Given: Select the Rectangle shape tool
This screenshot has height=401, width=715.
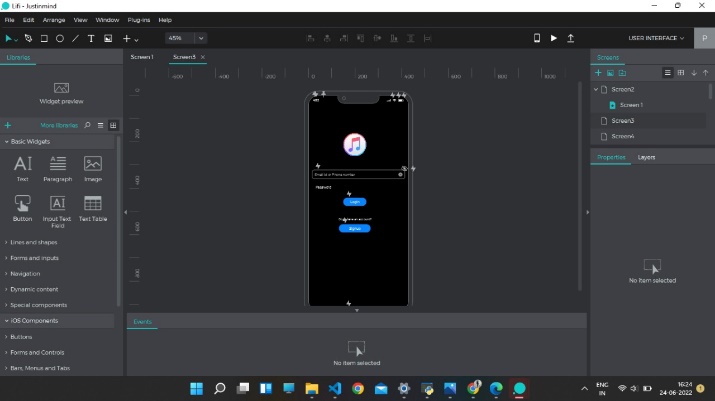Looking at the screenshot, I should (x=44, y=38).
